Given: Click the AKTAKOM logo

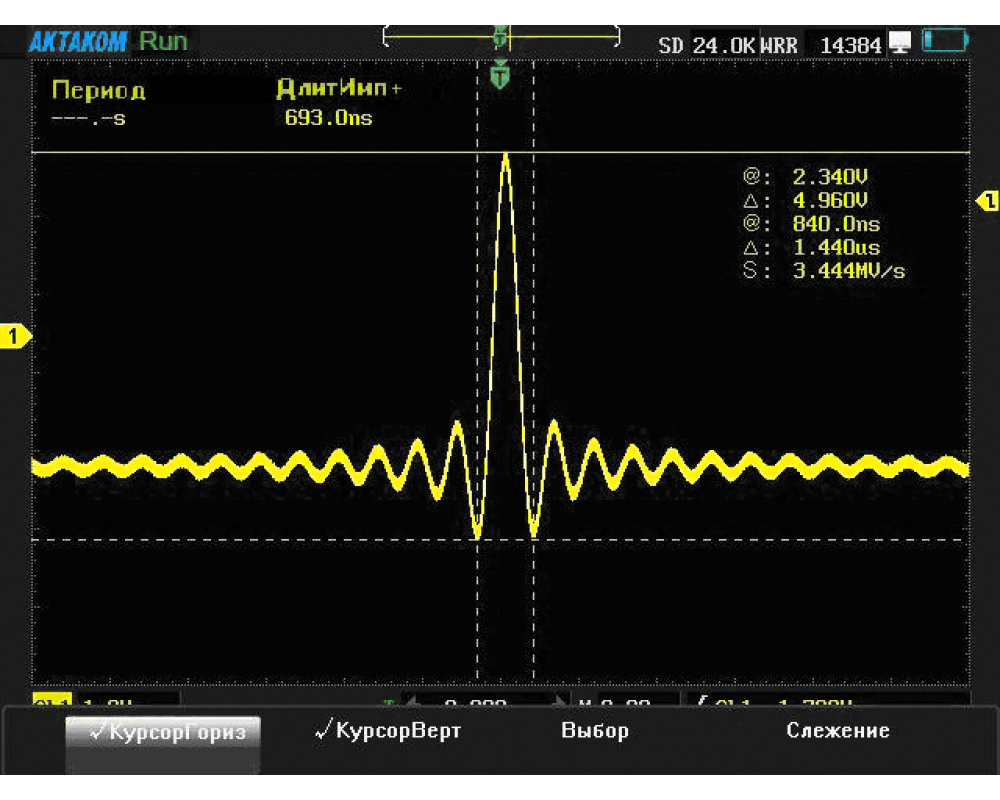Looking at the screenshot, I should (x=78, y=42).
